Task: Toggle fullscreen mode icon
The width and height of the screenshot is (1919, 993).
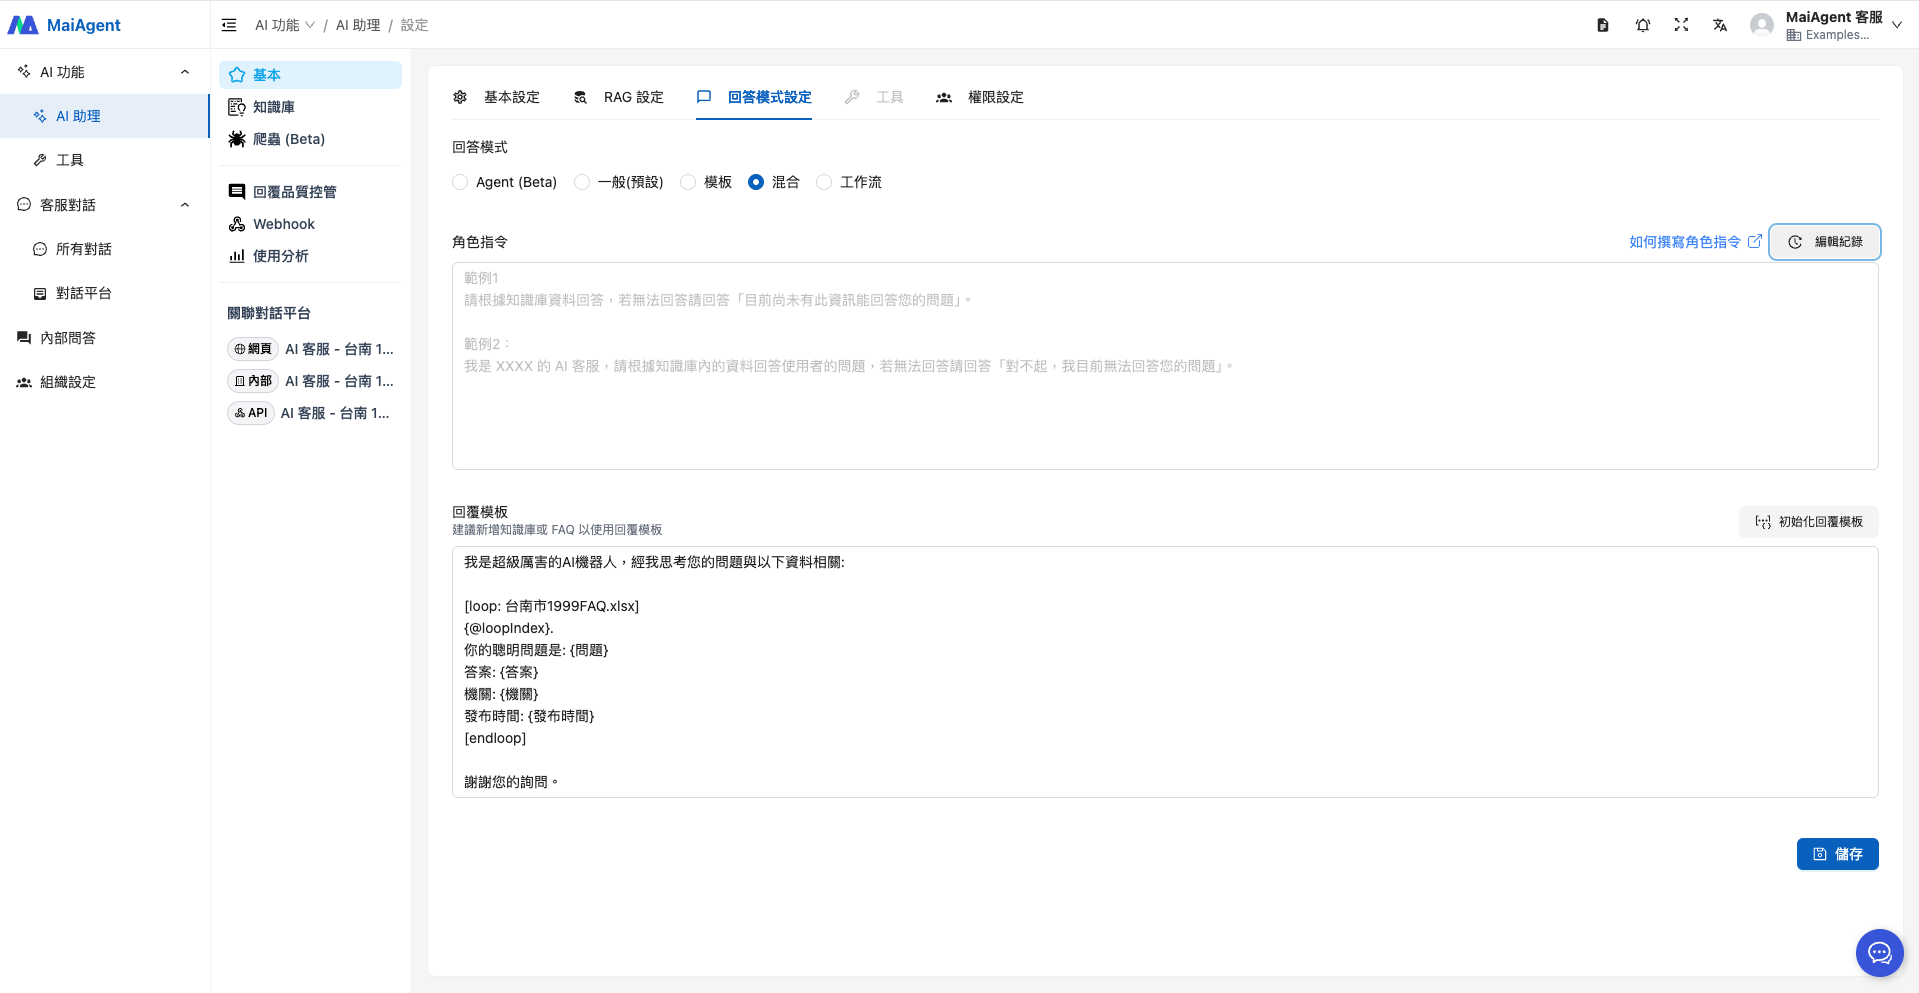Action: (x=1681, y=25)
